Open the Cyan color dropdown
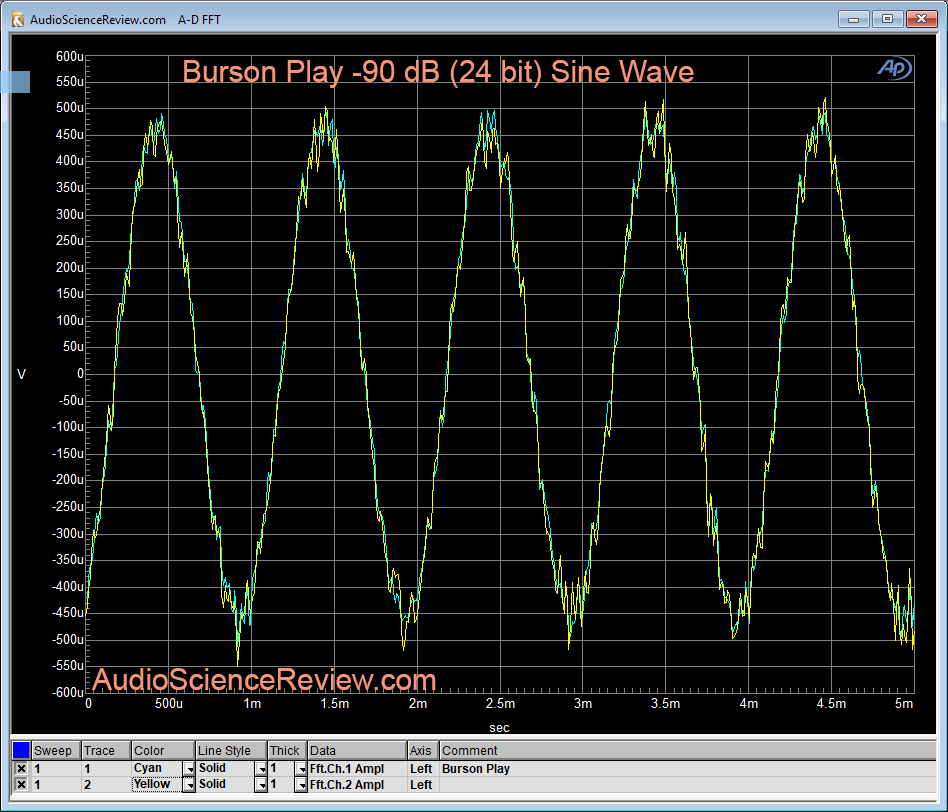 (x=189, y=768)
